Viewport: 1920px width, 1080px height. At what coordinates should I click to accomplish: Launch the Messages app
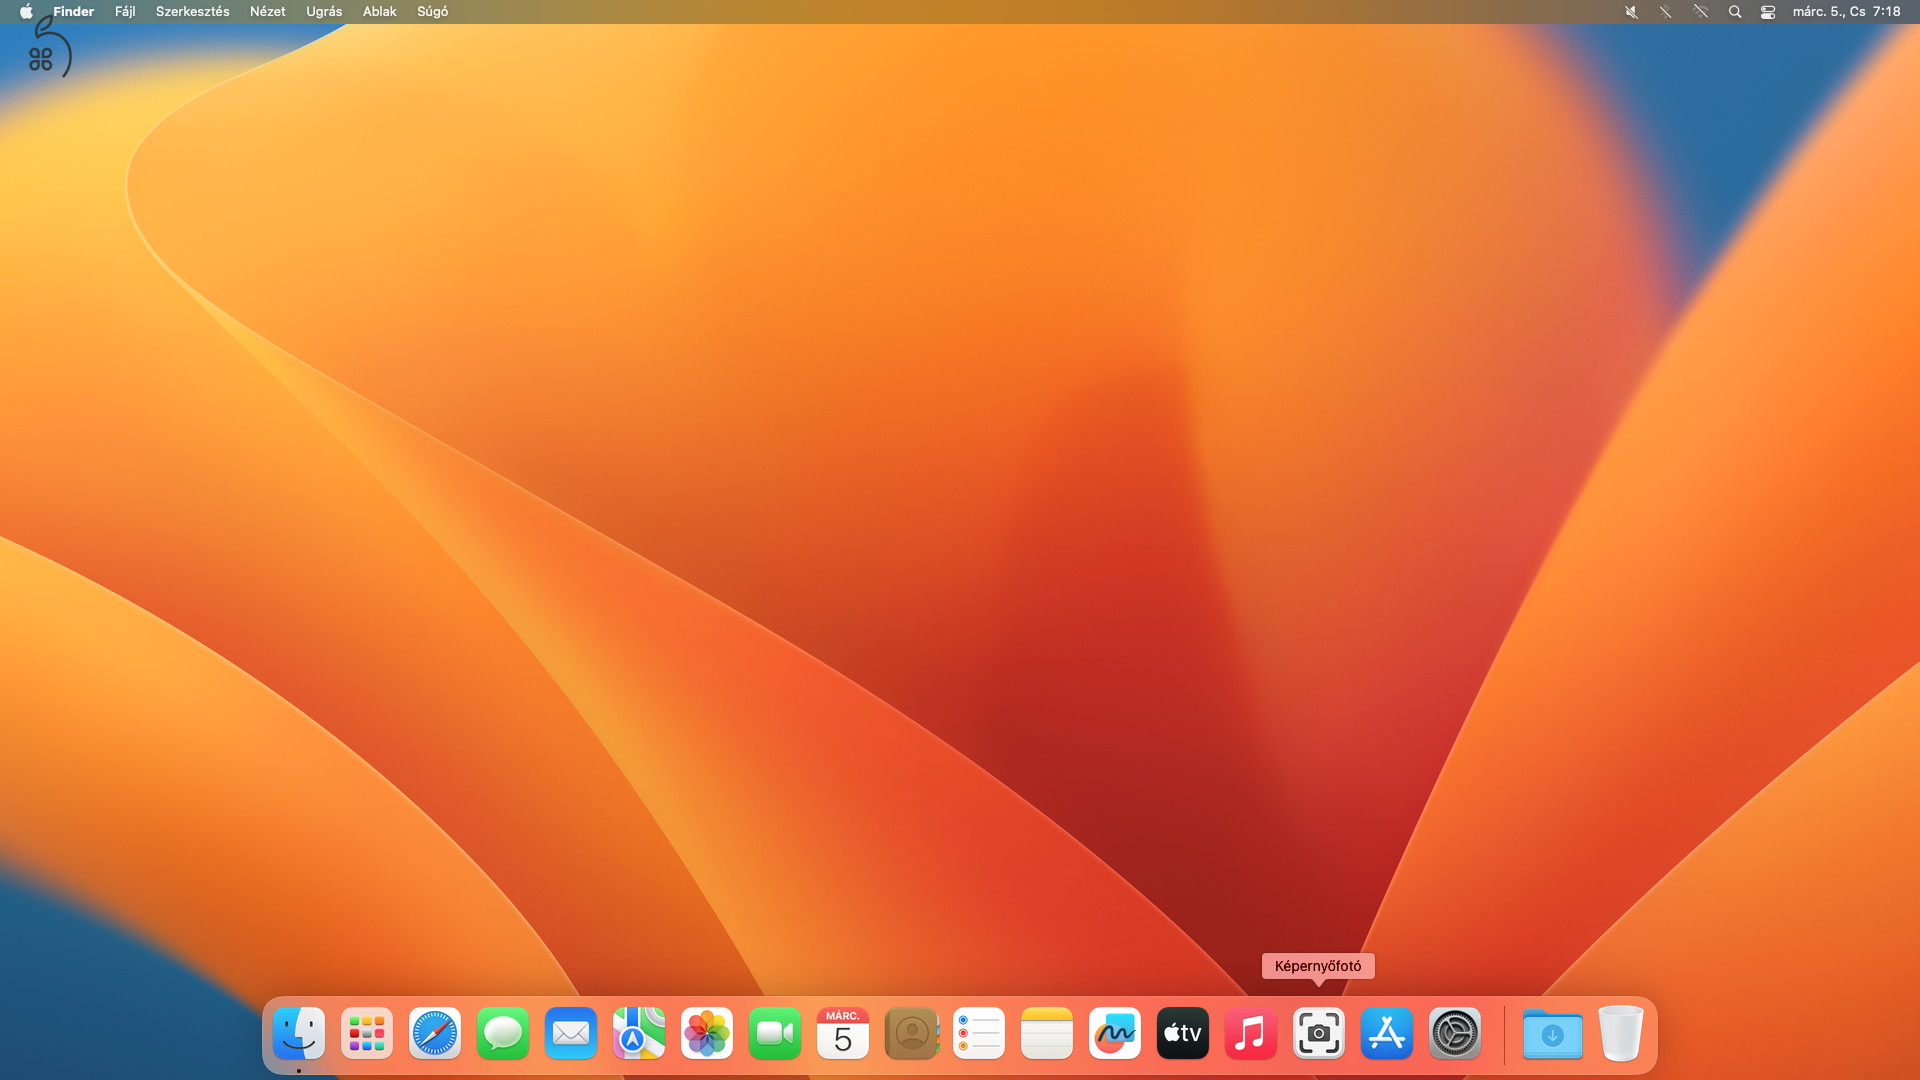tap(503, 1034)
